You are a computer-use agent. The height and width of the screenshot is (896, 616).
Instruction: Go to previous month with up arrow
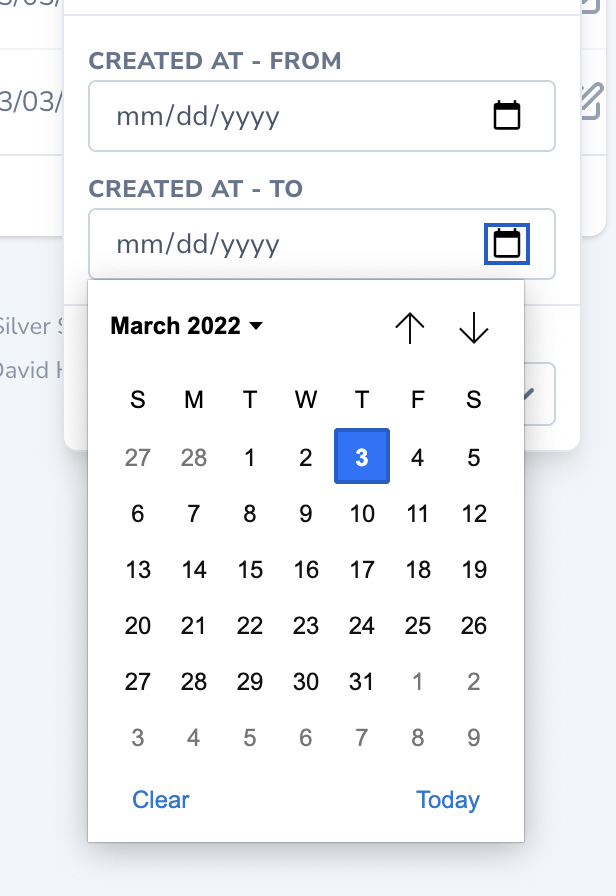pos(410,327)
